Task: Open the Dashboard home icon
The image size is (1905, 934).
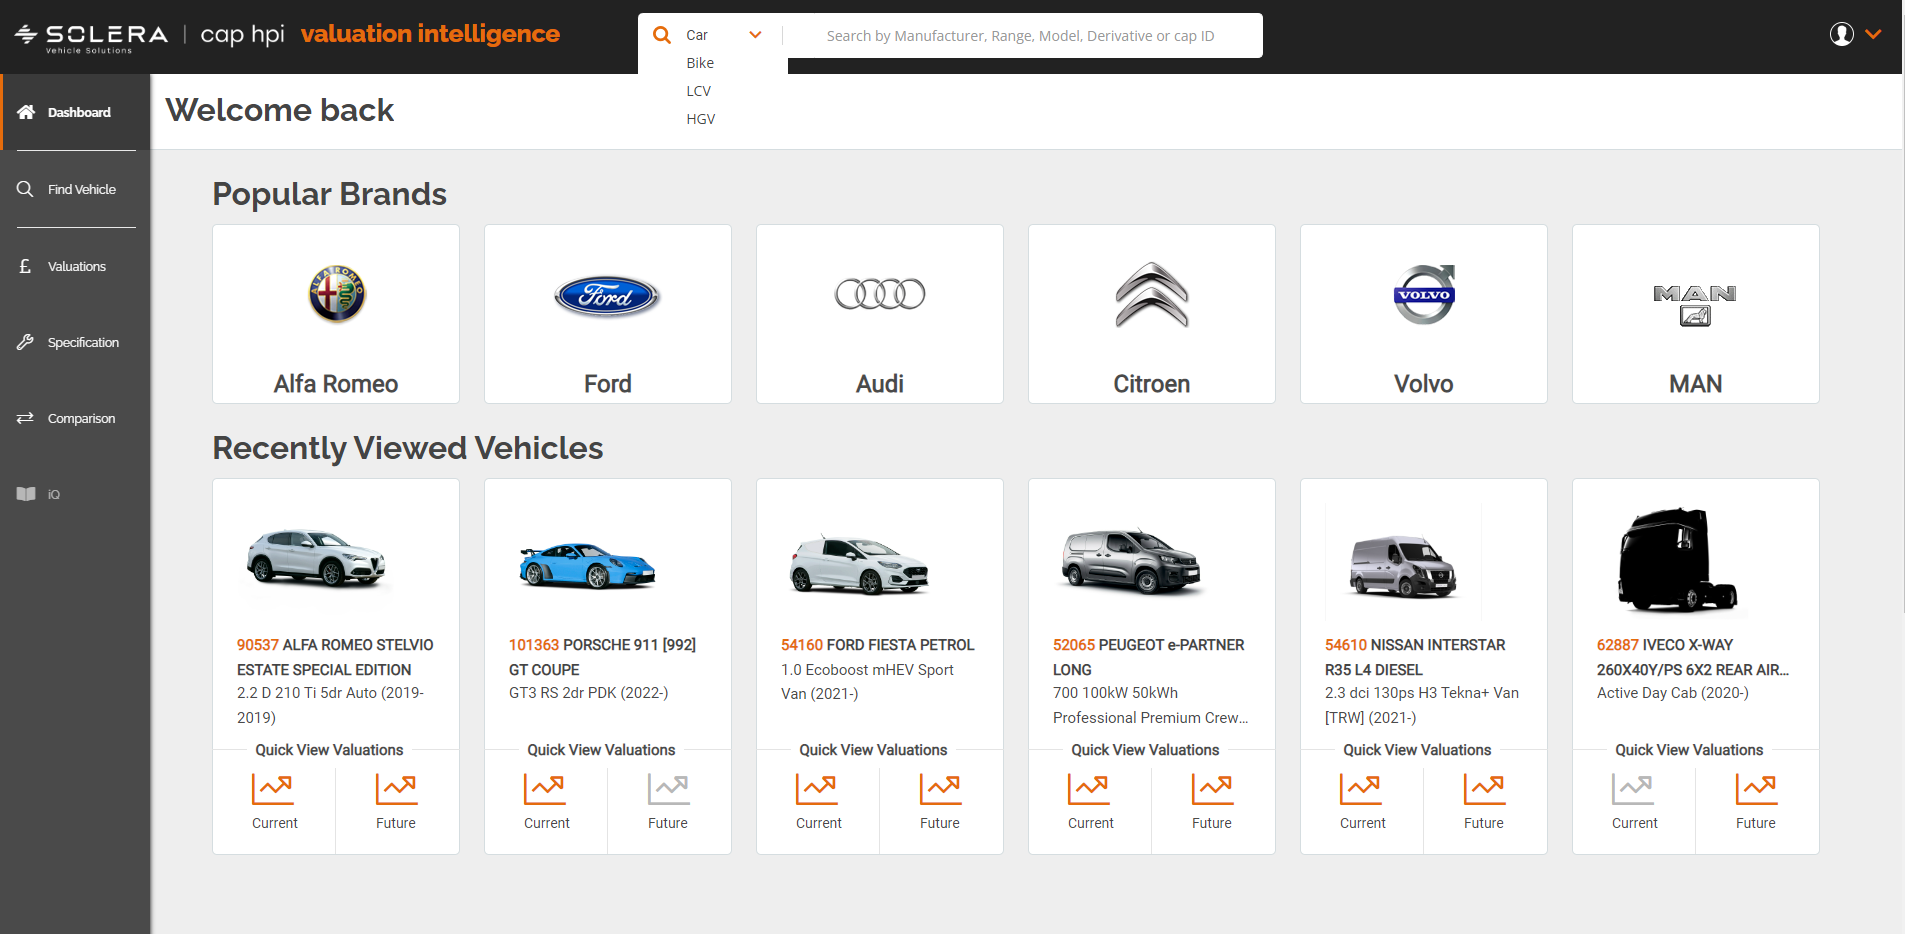Action: click(26, 112)
